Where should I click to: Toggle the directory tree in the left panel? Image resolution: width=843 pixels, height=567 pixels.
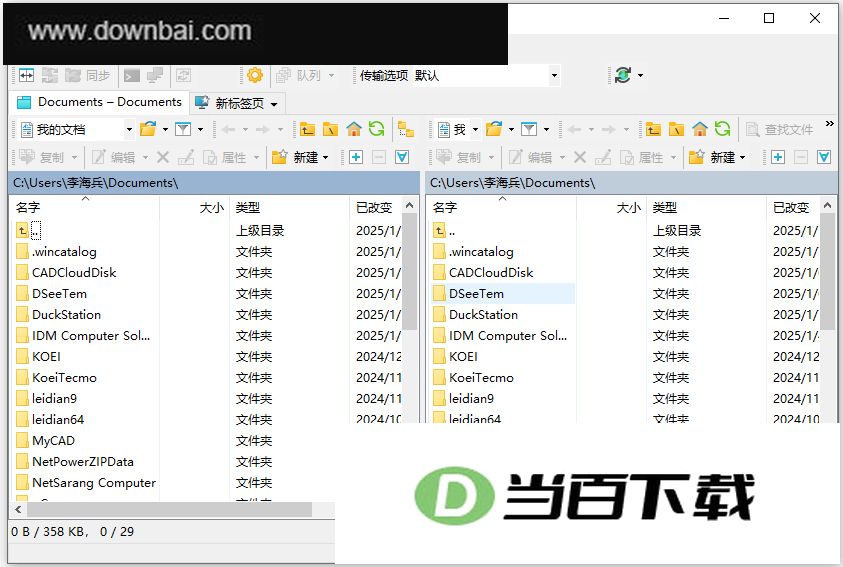406,129
